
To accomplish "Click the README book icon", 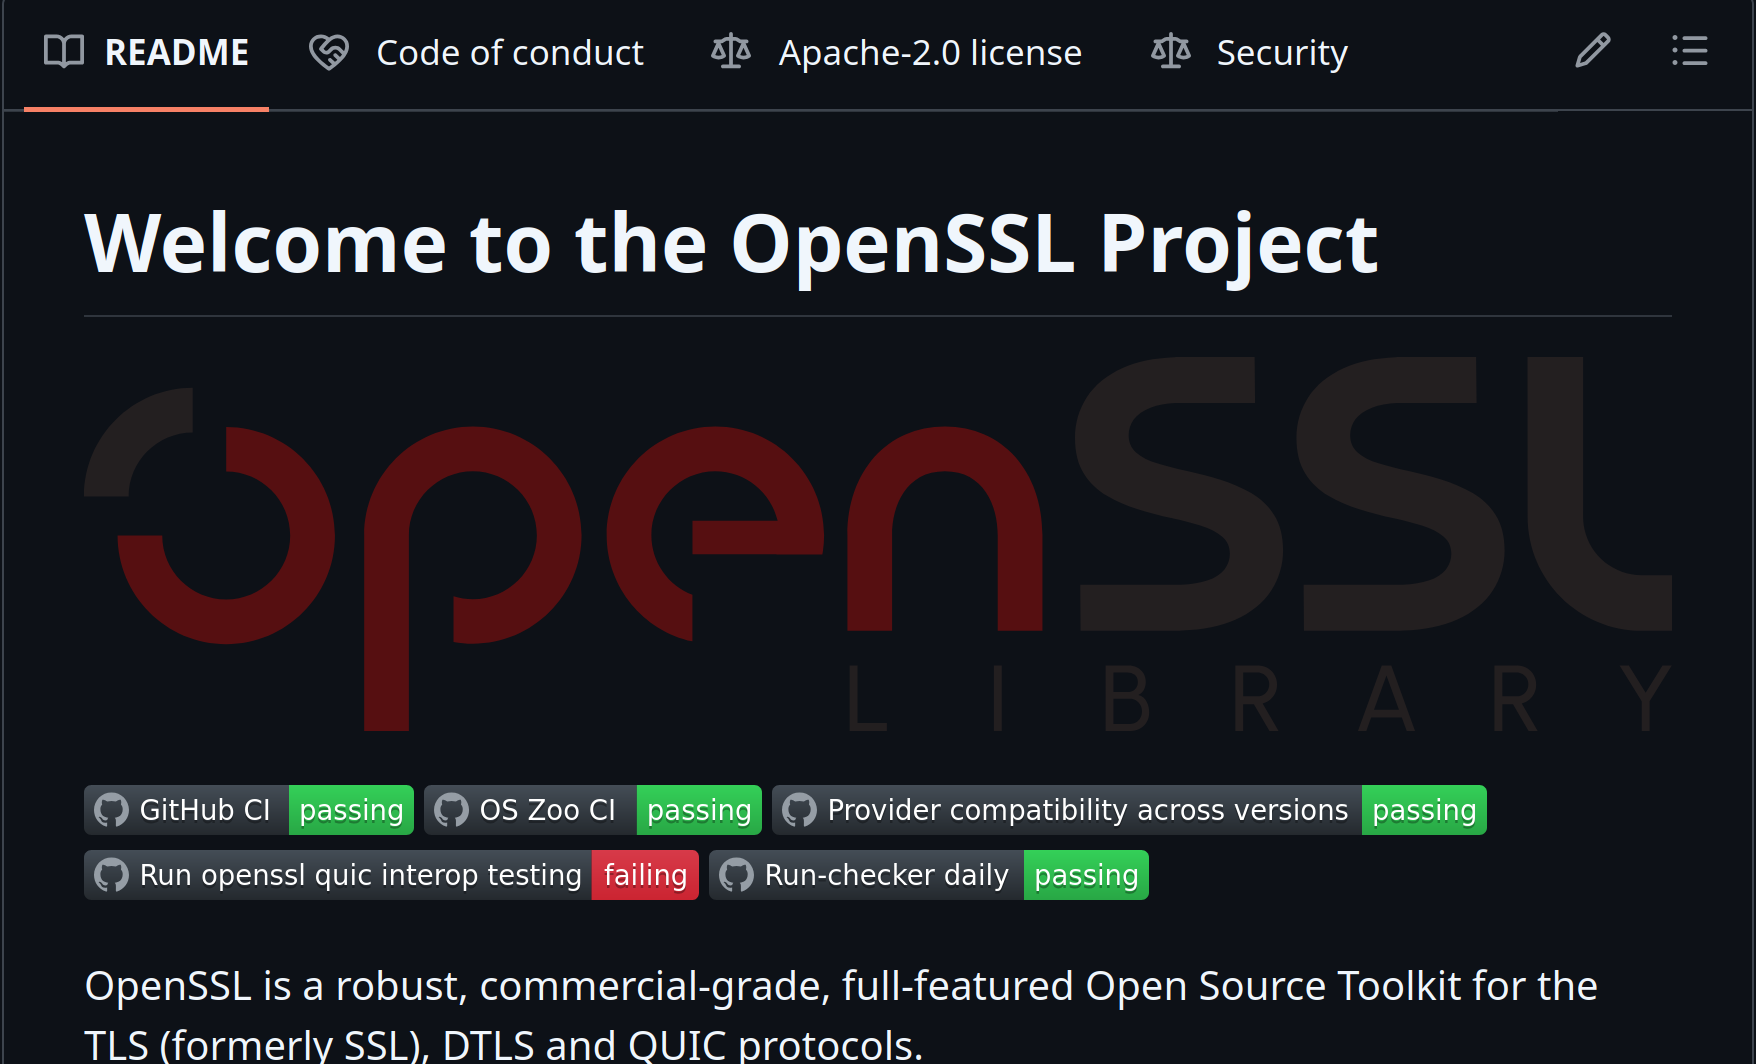I will [64, 51].
